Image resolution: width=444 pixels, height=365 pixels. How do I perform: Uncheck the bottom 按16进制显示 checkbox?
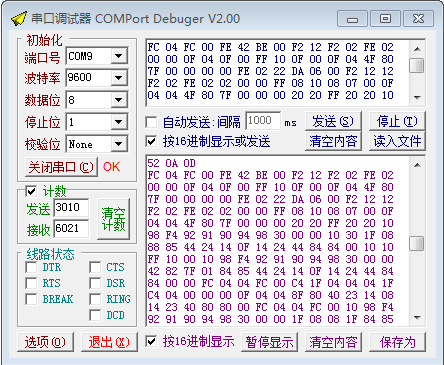point(151,341)
